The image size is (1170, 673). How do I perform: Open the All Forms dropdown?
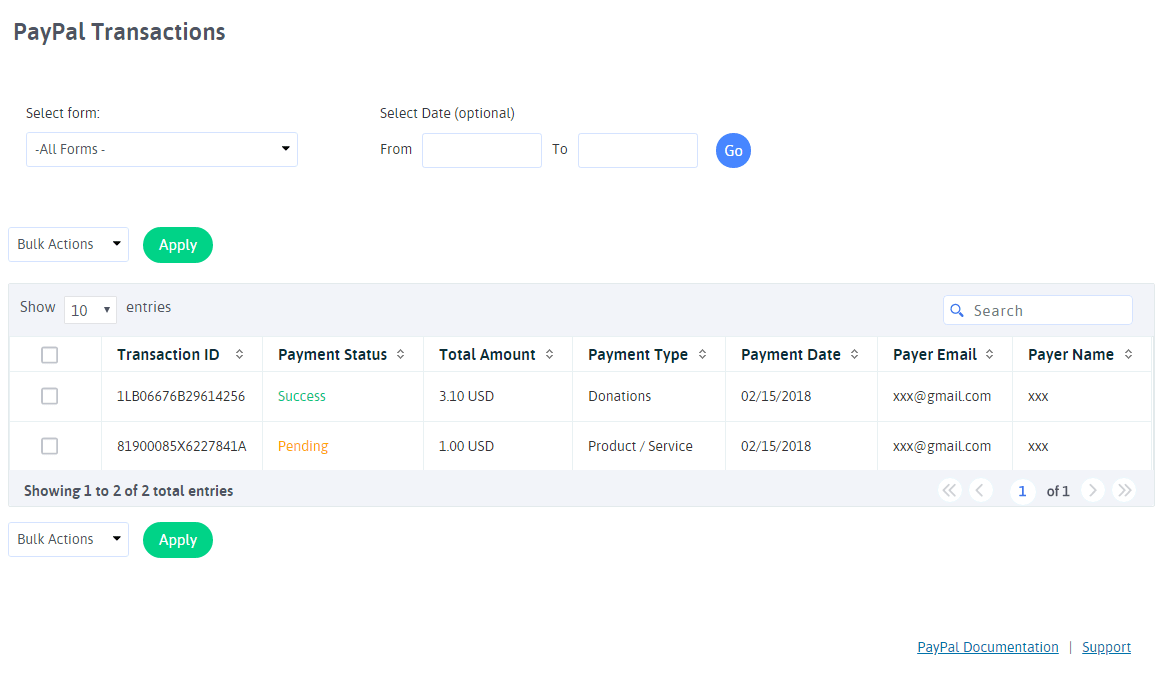(162, 149)
